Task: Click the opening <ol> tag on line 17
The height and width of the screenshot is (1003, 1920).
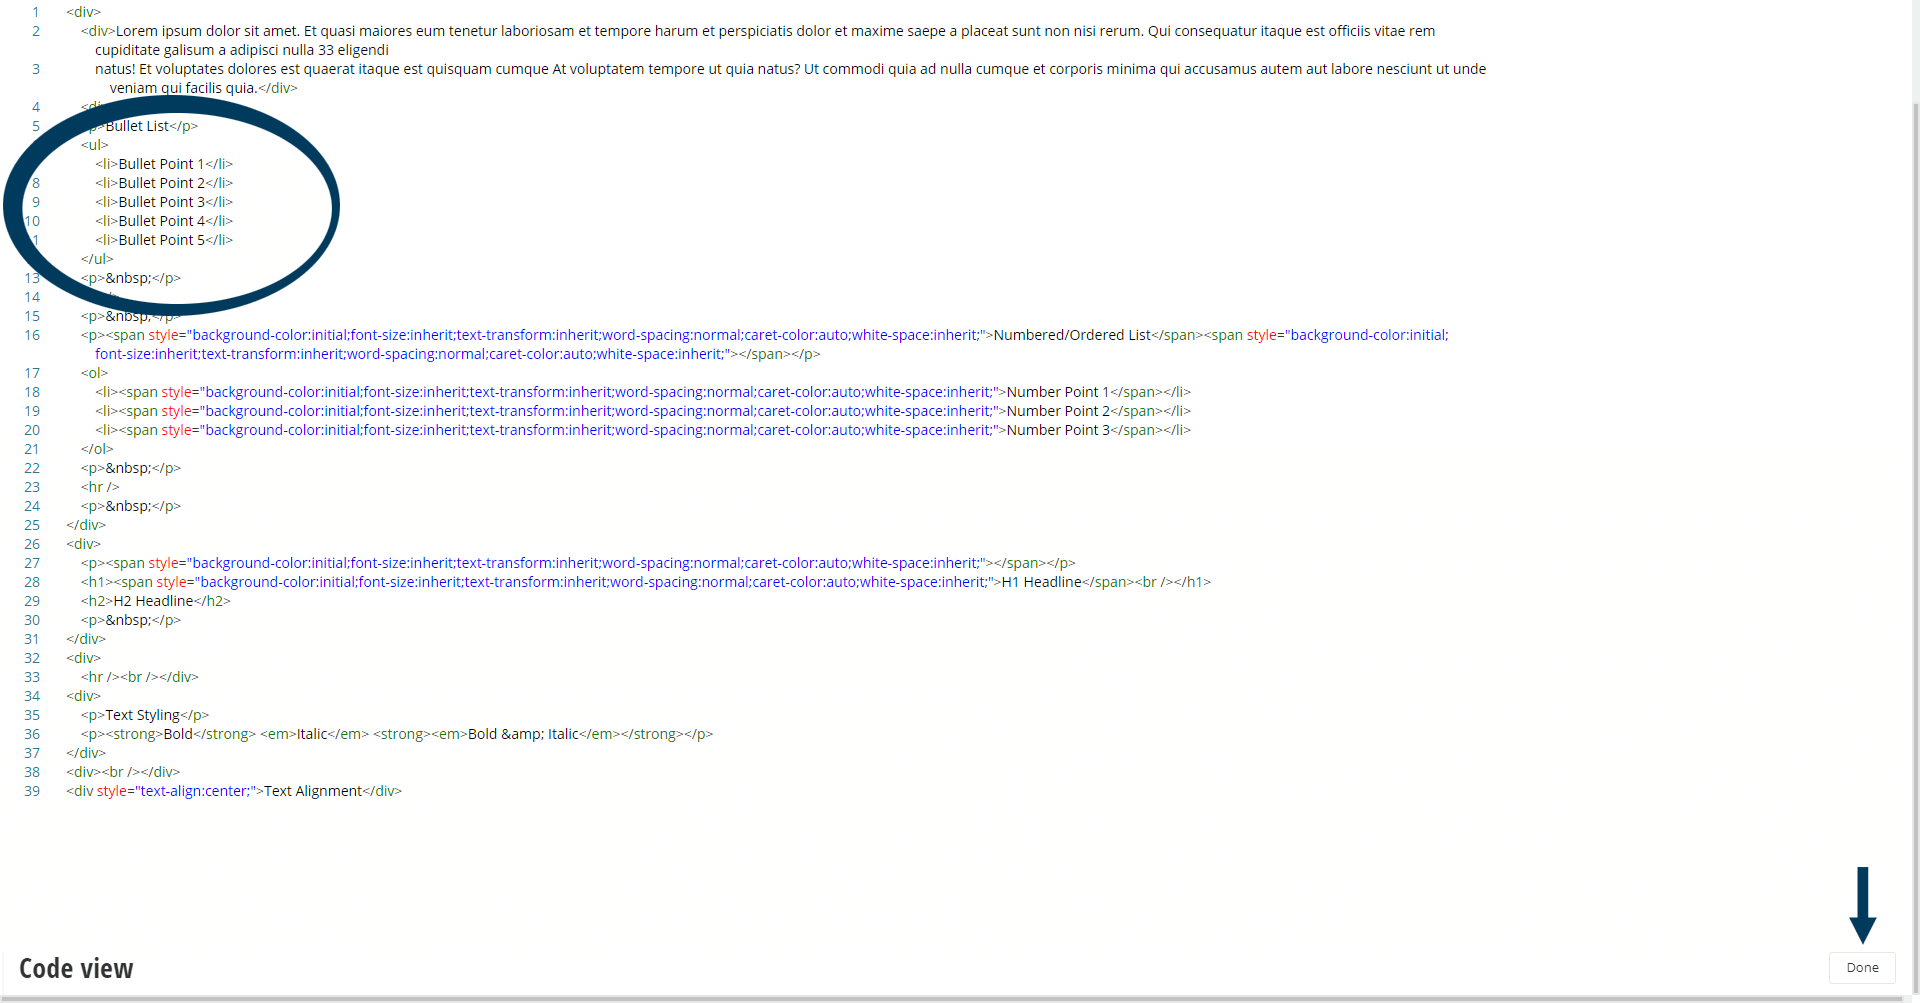Action: 94,373
